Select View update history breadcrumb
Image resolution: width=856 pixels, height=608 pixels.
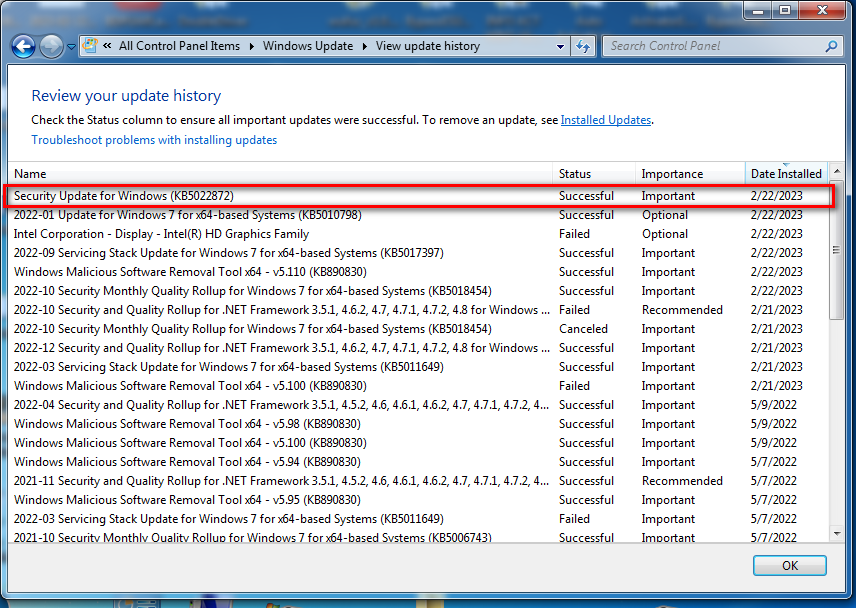point(427,46)
